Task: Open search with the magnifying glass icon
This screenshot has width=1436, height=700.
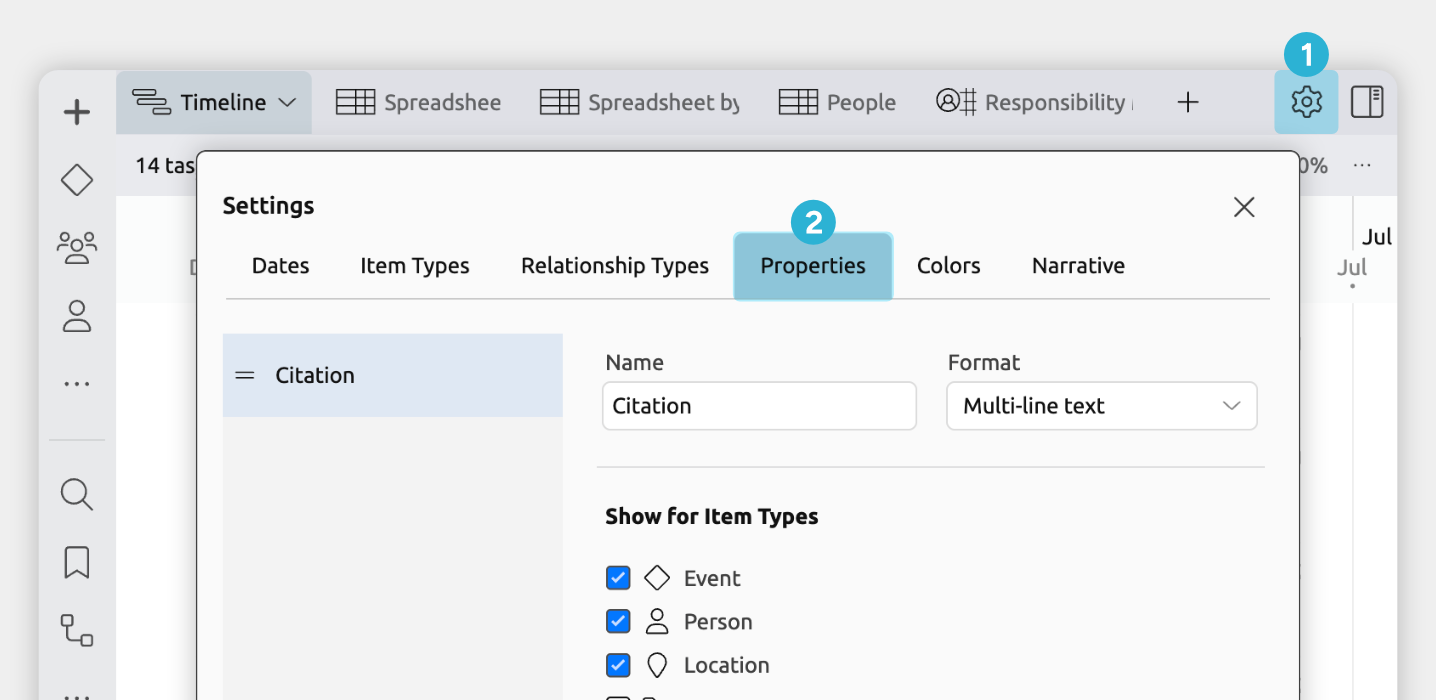Action: (x=77, y=494)
